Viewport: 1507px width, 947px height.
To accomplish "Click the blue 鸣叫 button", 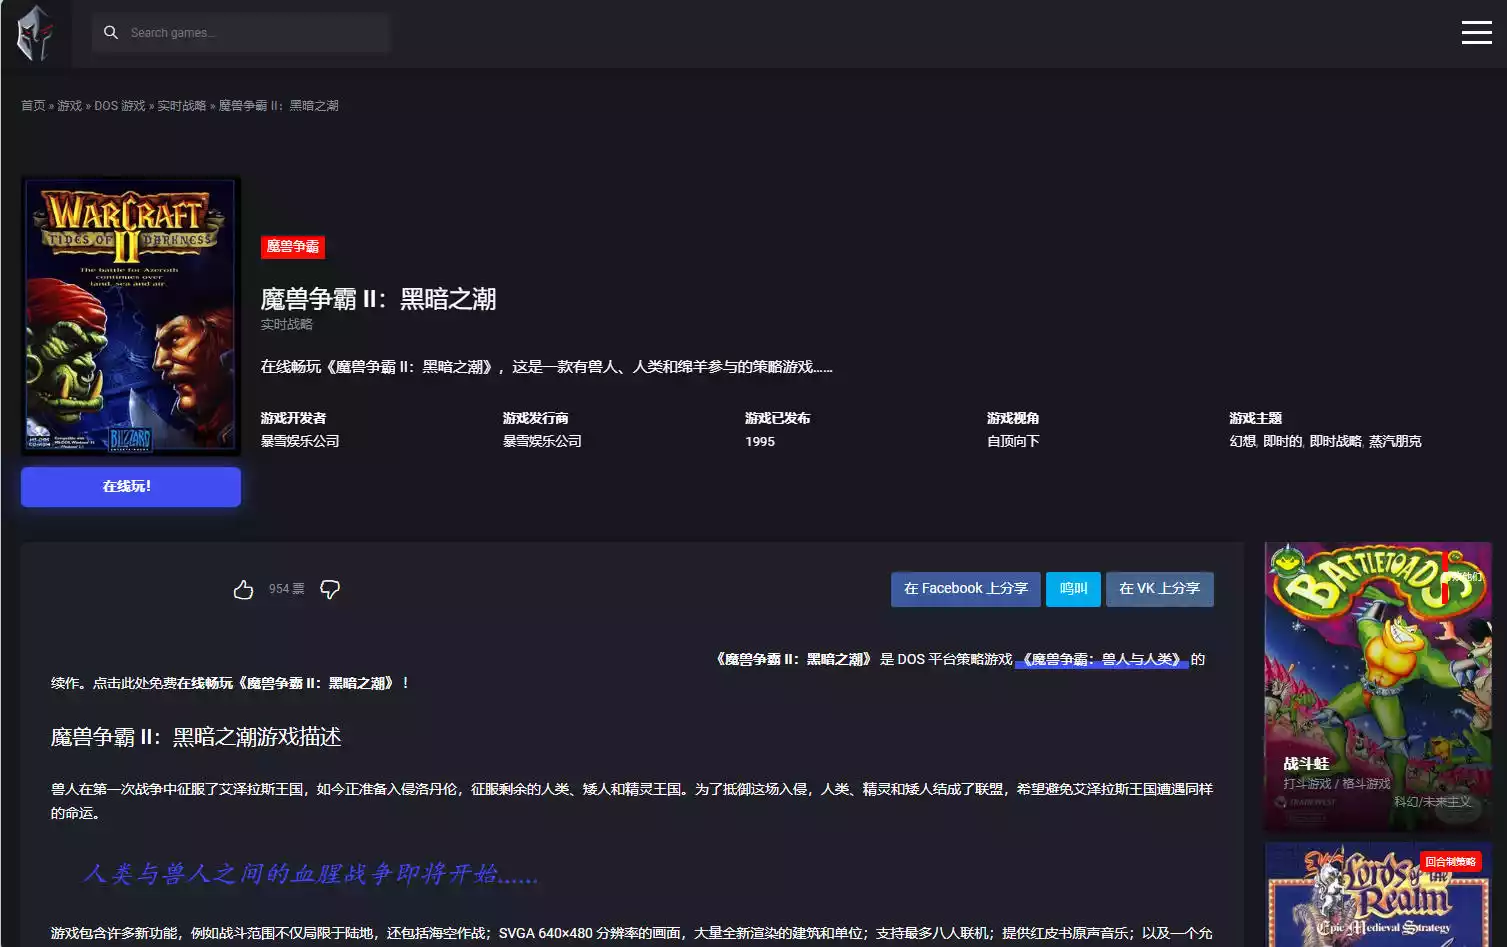I will [1073, 589].
